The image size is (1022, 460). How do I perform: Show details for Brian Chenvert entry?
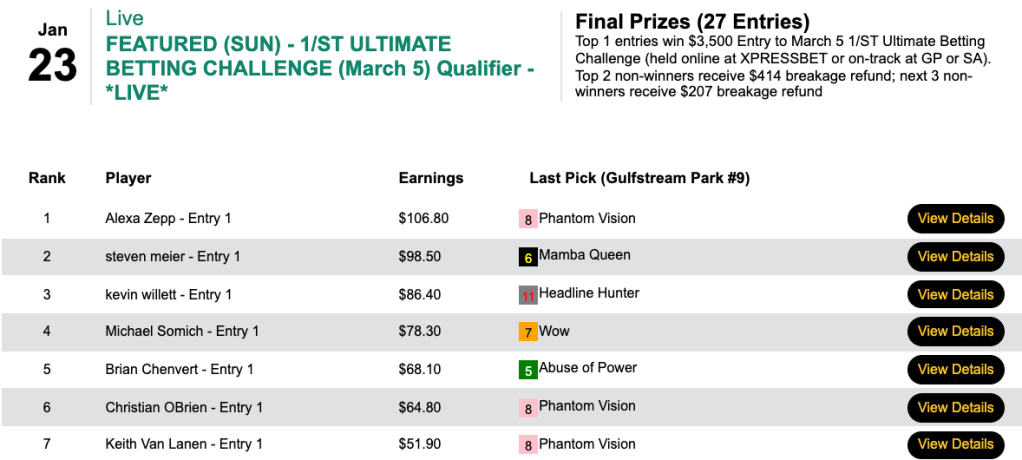[955, 370]
